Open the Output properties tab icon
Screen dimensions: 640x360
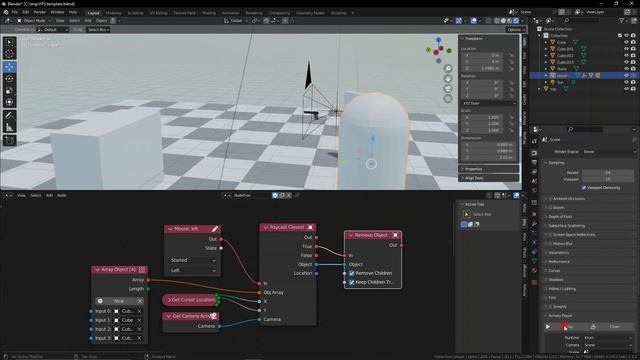534,162
